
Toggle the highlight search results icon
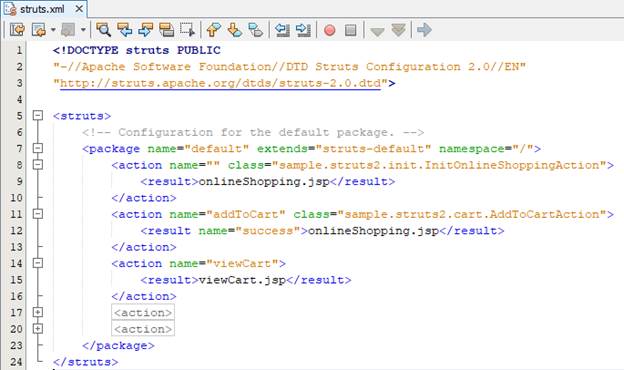(166, 30)
